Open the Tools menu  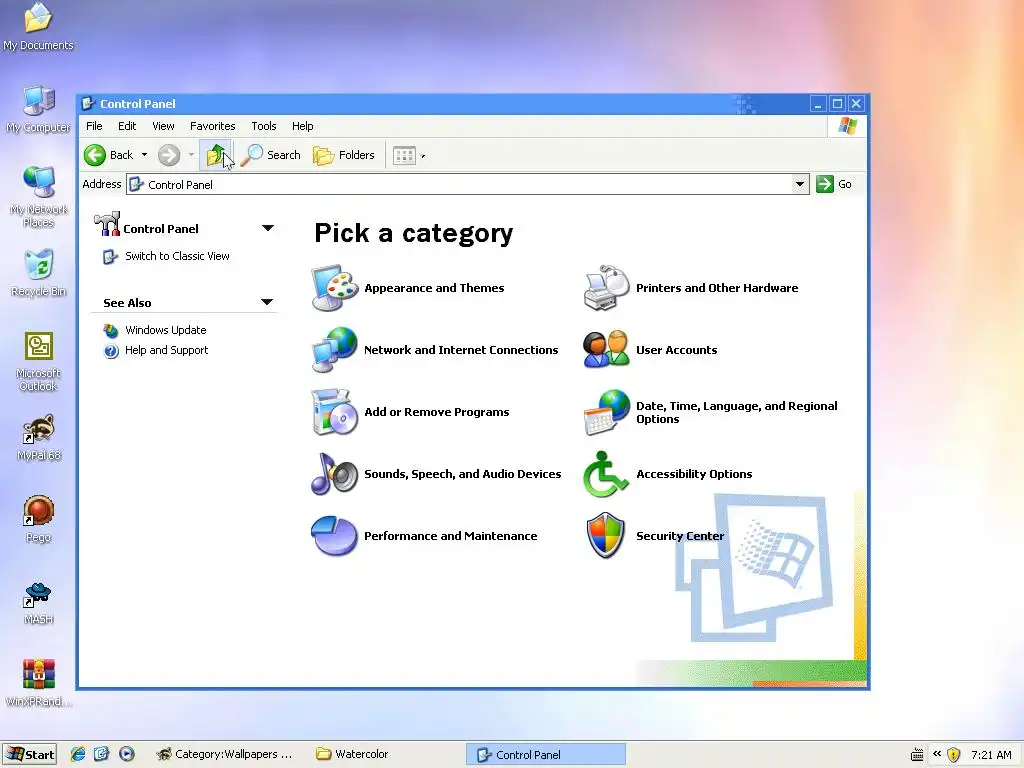[x=264, y=126]
